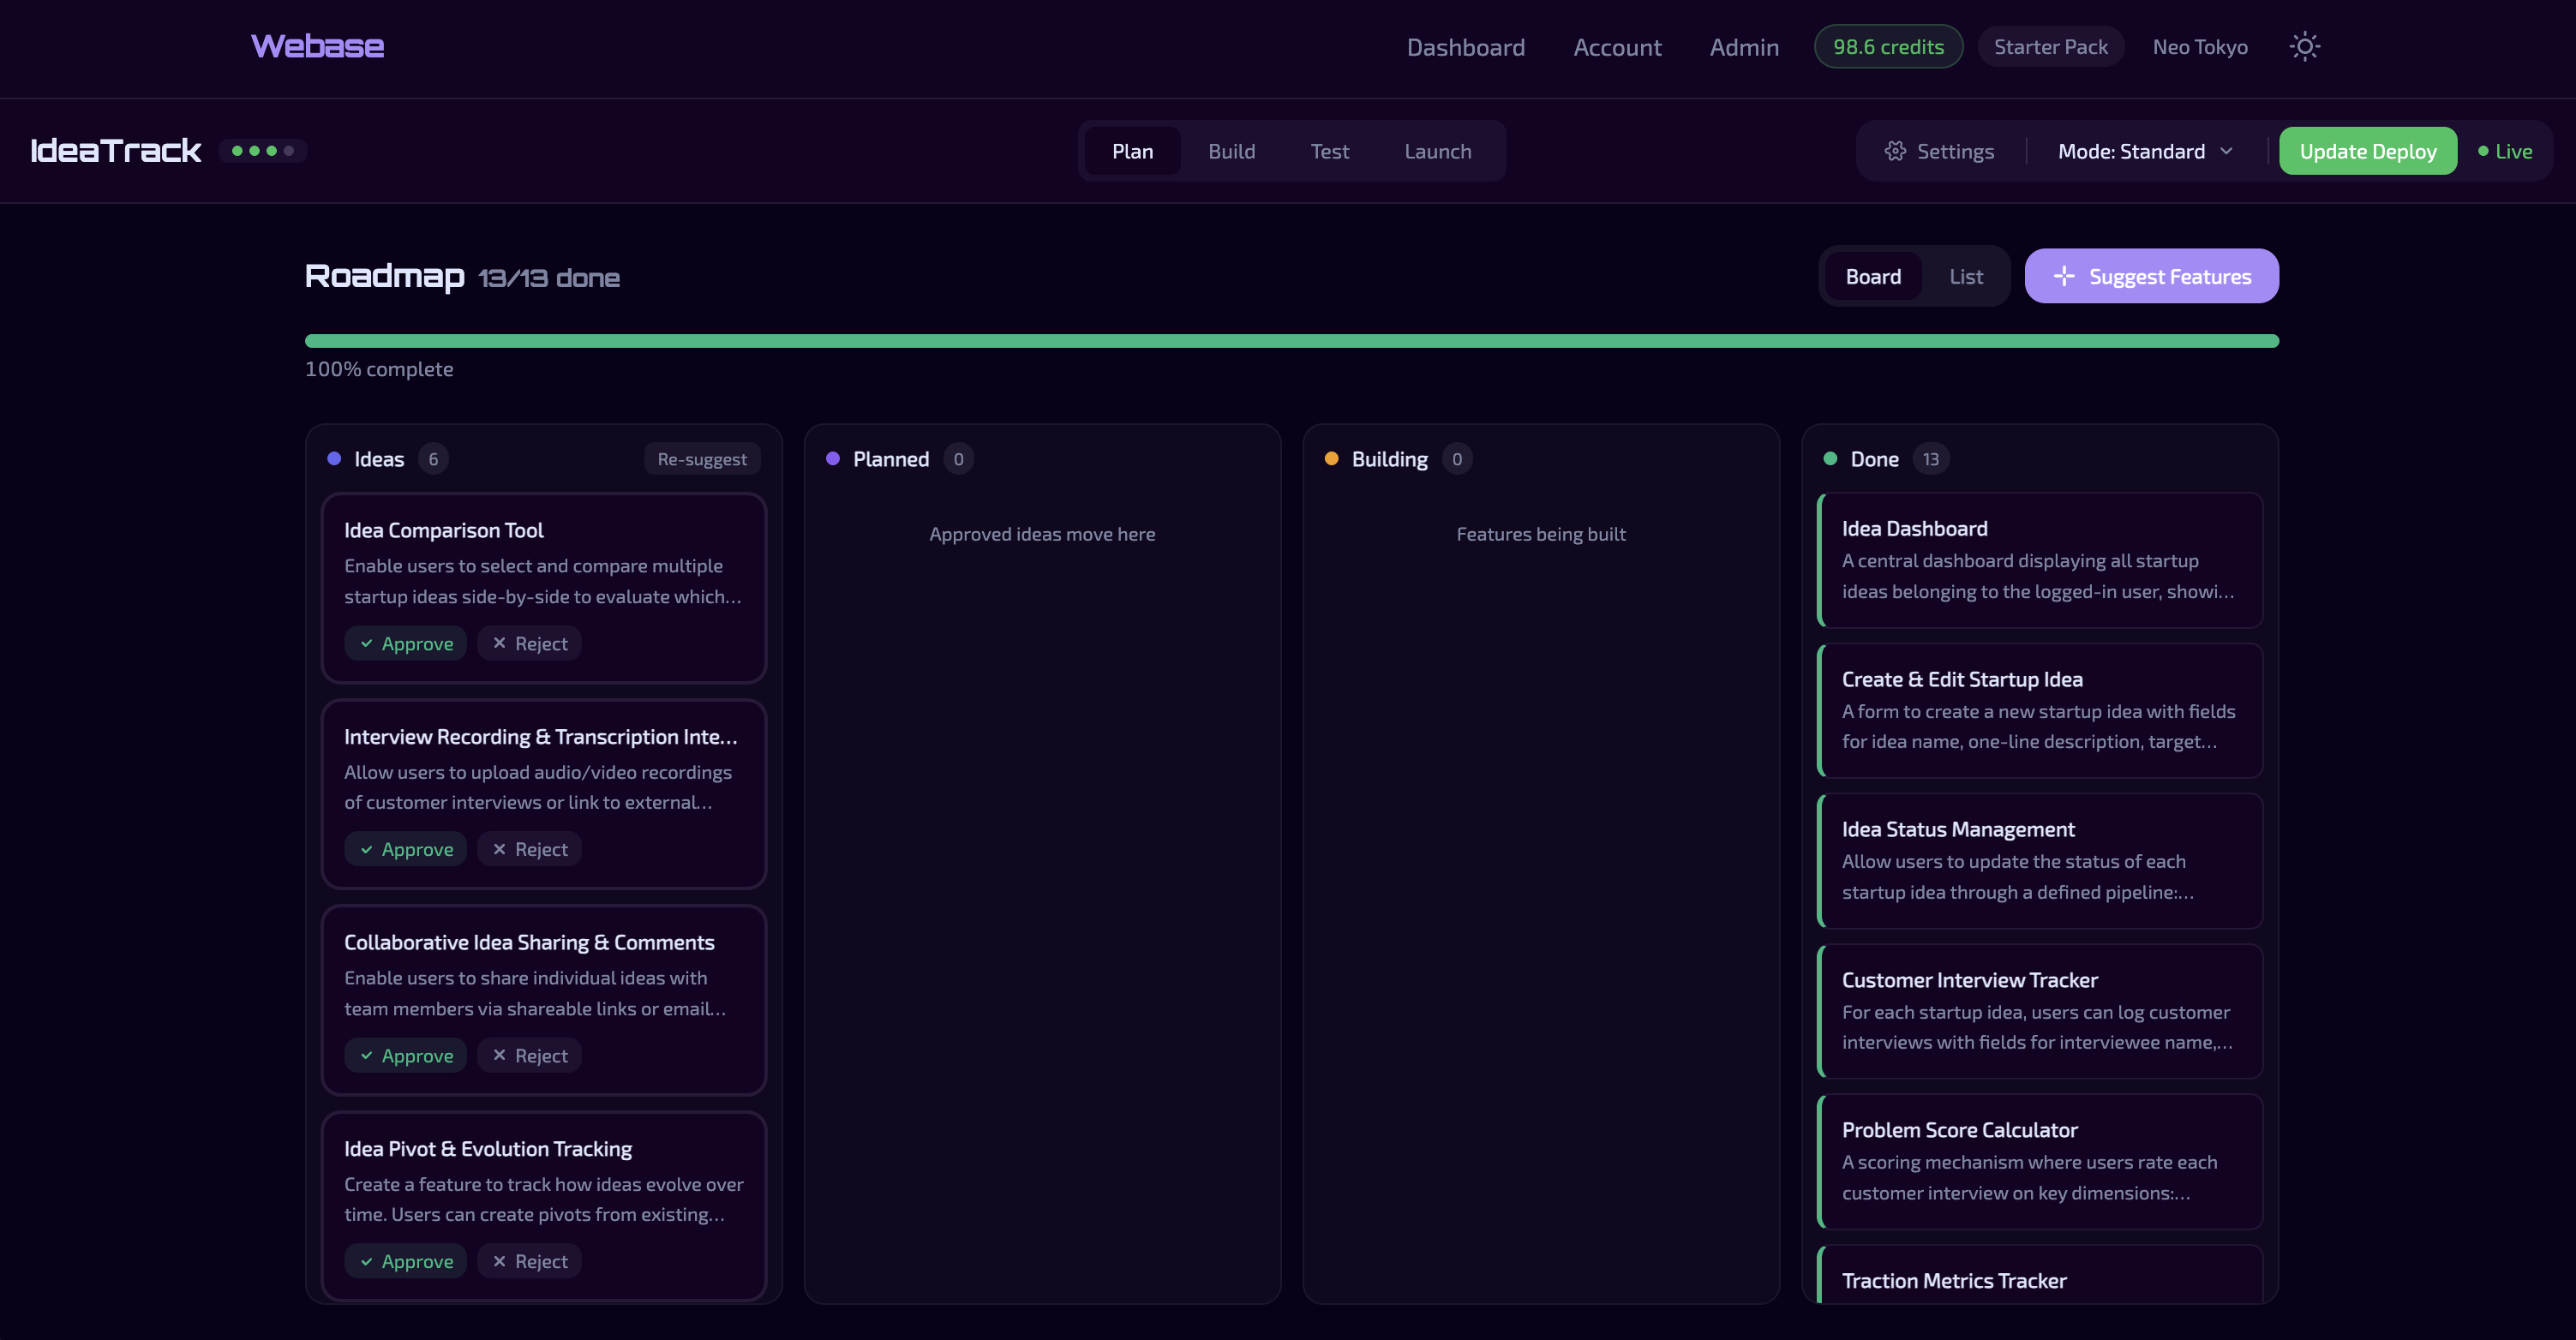Click the status dots next to IdeaTrack title
The height and width of the screenshot is (1340, 2576).
(x=262, y=151)
